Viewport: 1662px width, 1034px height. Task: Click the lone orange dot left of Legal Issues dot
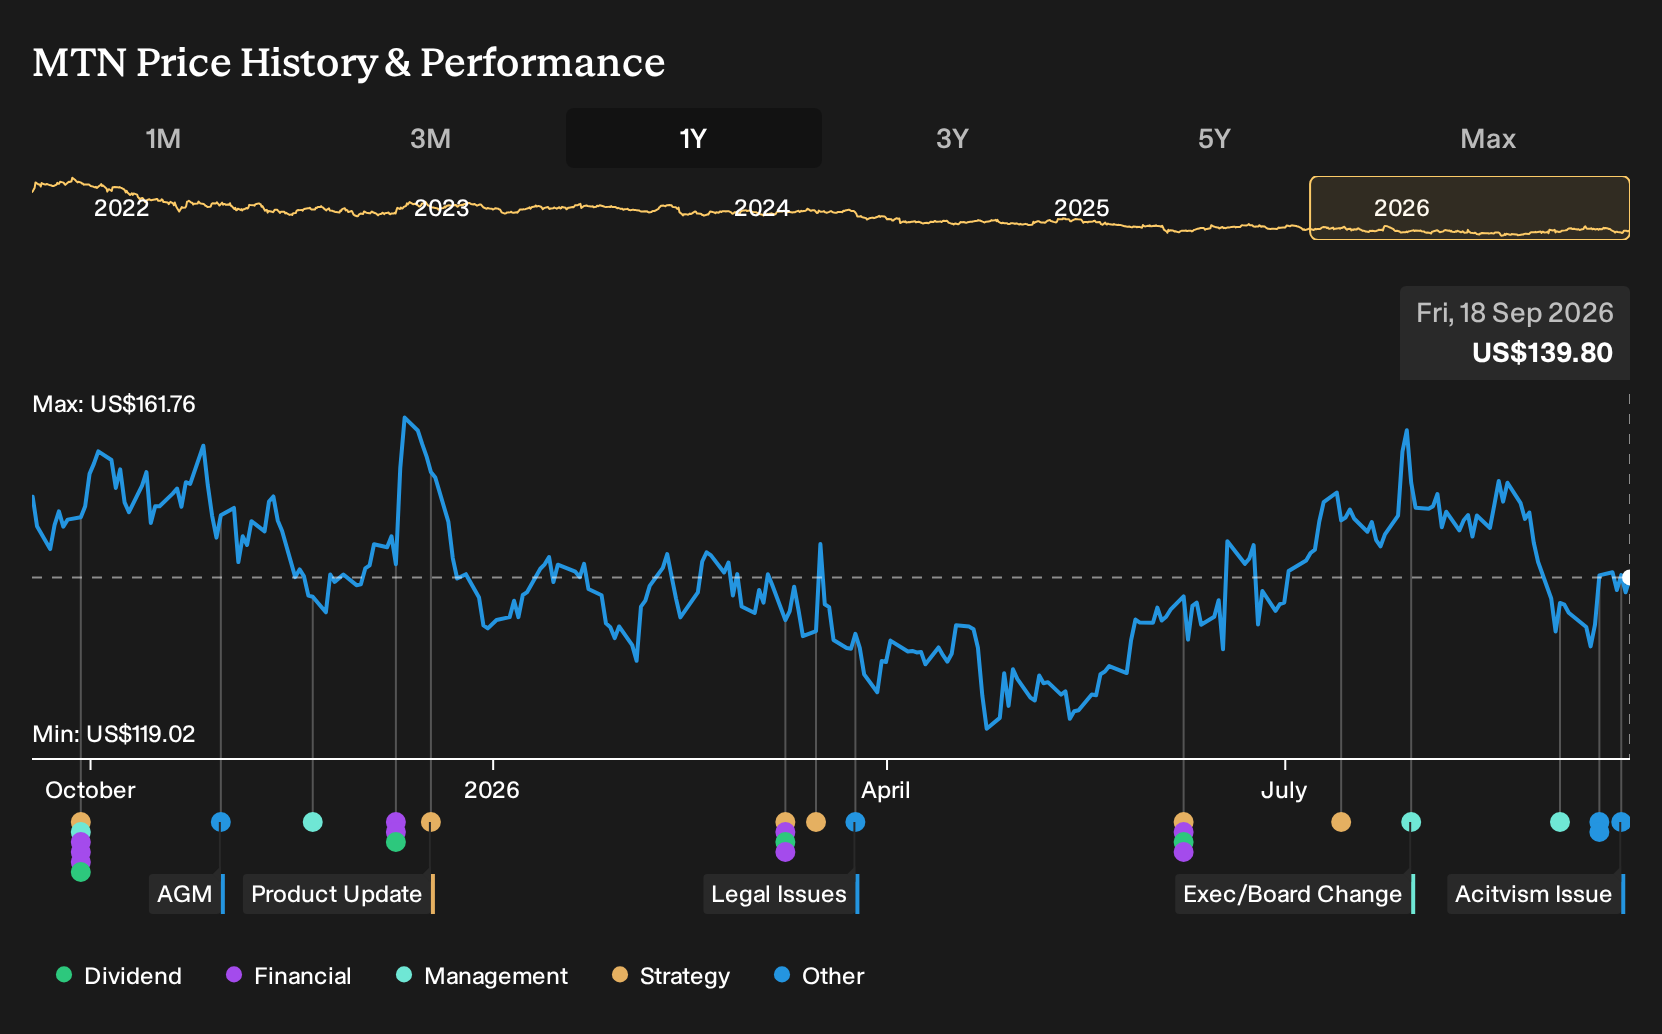(x=816, y=822)
